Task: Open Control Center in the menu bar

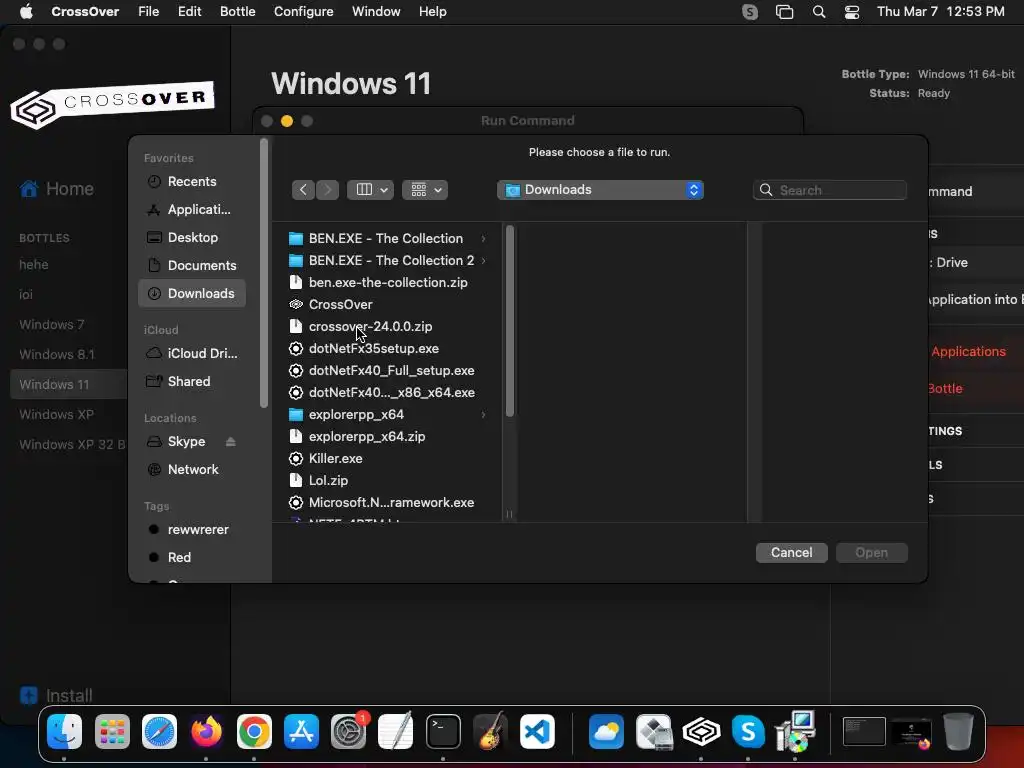Action: click(852, 12)
